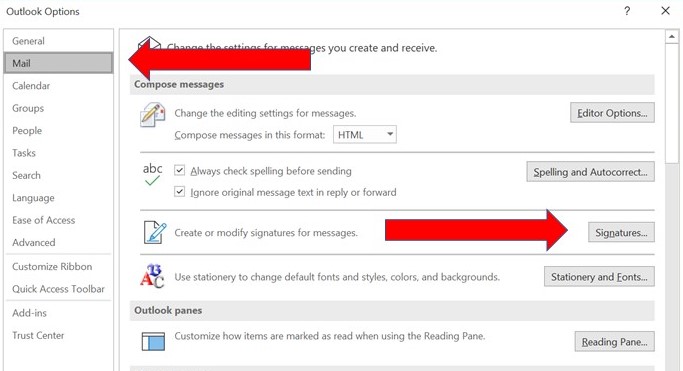Open Spelling and Autocorrect settings
This screenshot has height=371, width=683.
pyautogui.click(x=590, y=172)
